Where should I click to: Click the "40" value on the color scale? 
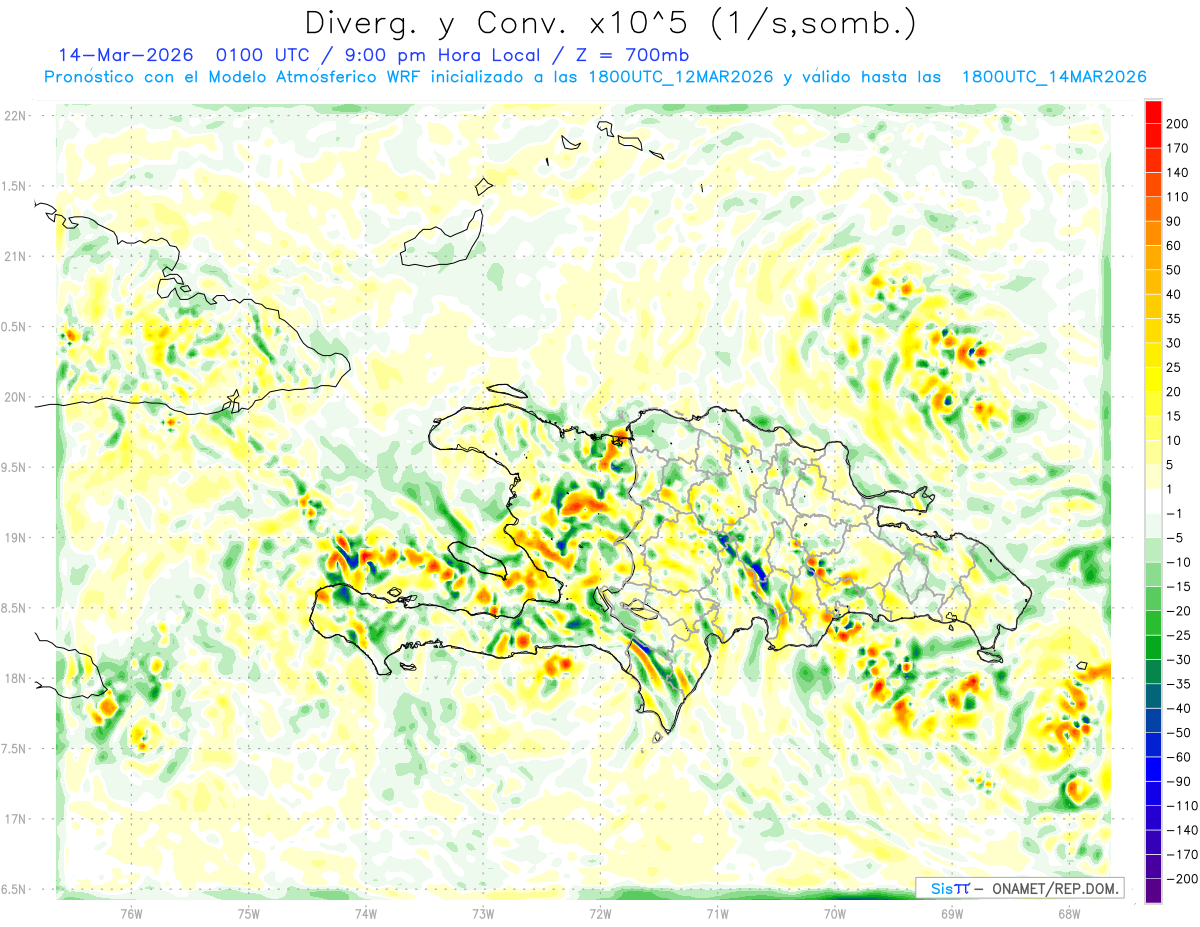tap(1175, 295)
